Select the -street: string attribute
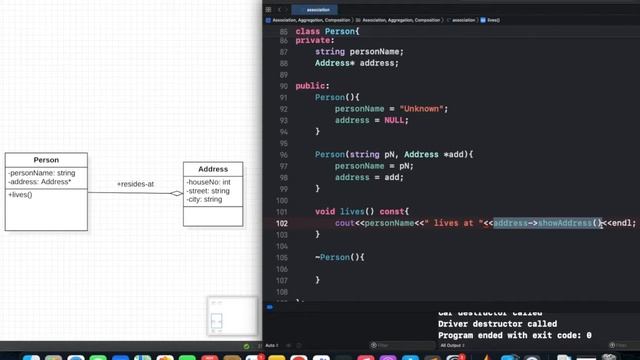 tap(208, 191)
